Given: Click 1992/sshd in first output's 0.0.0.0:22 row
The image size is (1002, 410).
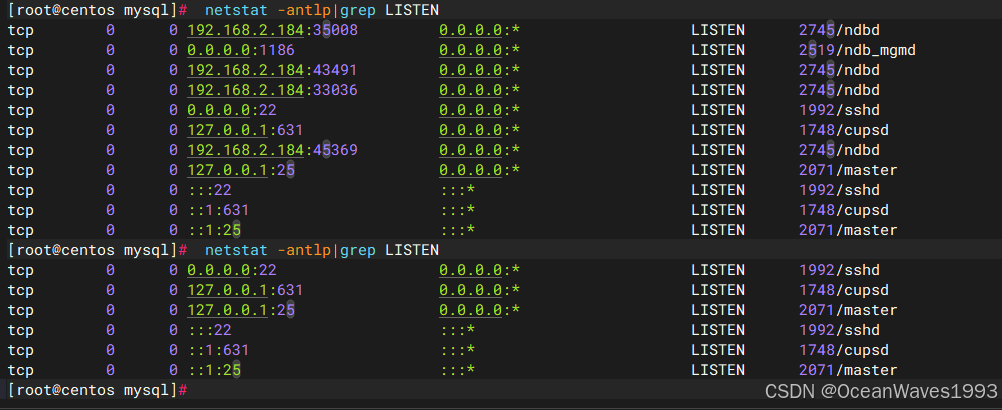Looking at the screenshot, I should pos(839,110).
